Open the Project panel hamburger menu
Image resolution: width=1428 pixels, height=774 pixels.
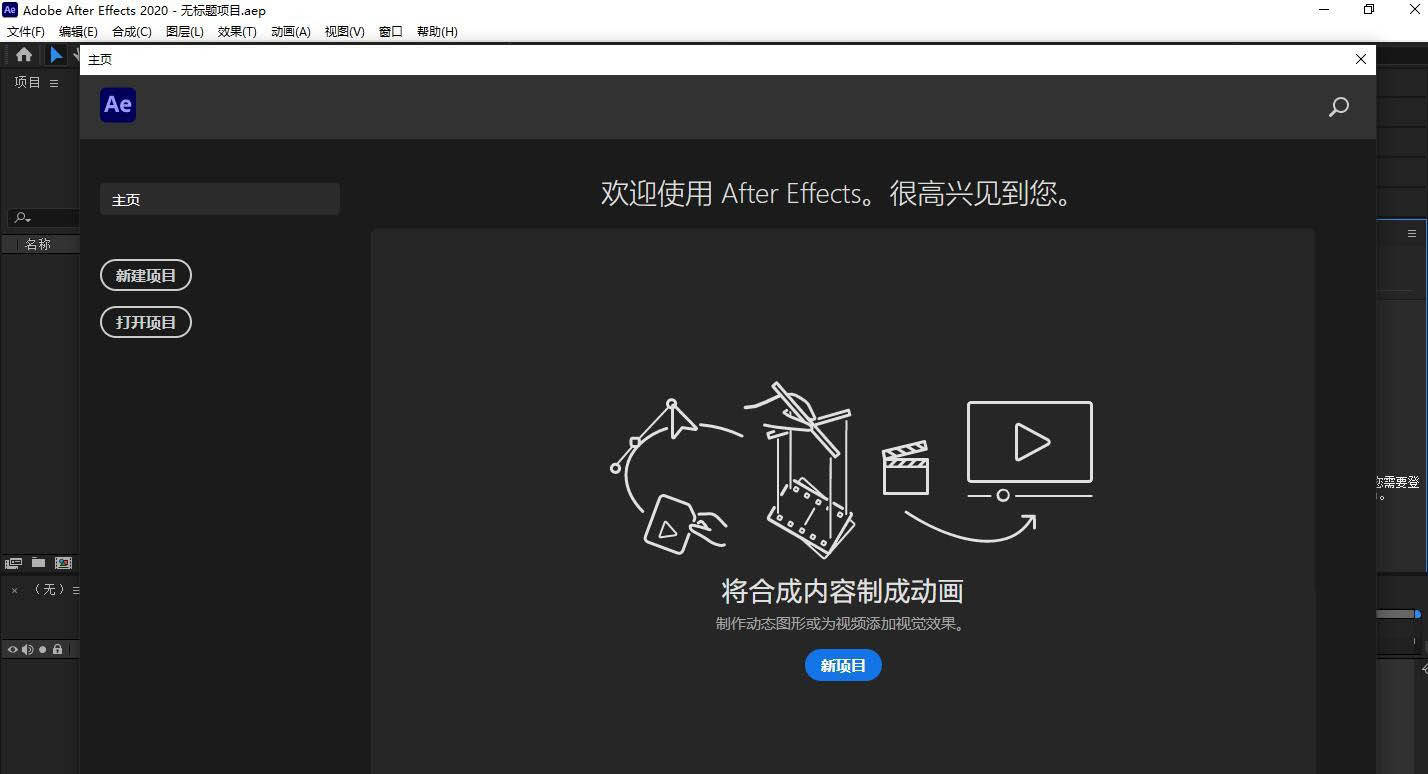click(54, 83)
